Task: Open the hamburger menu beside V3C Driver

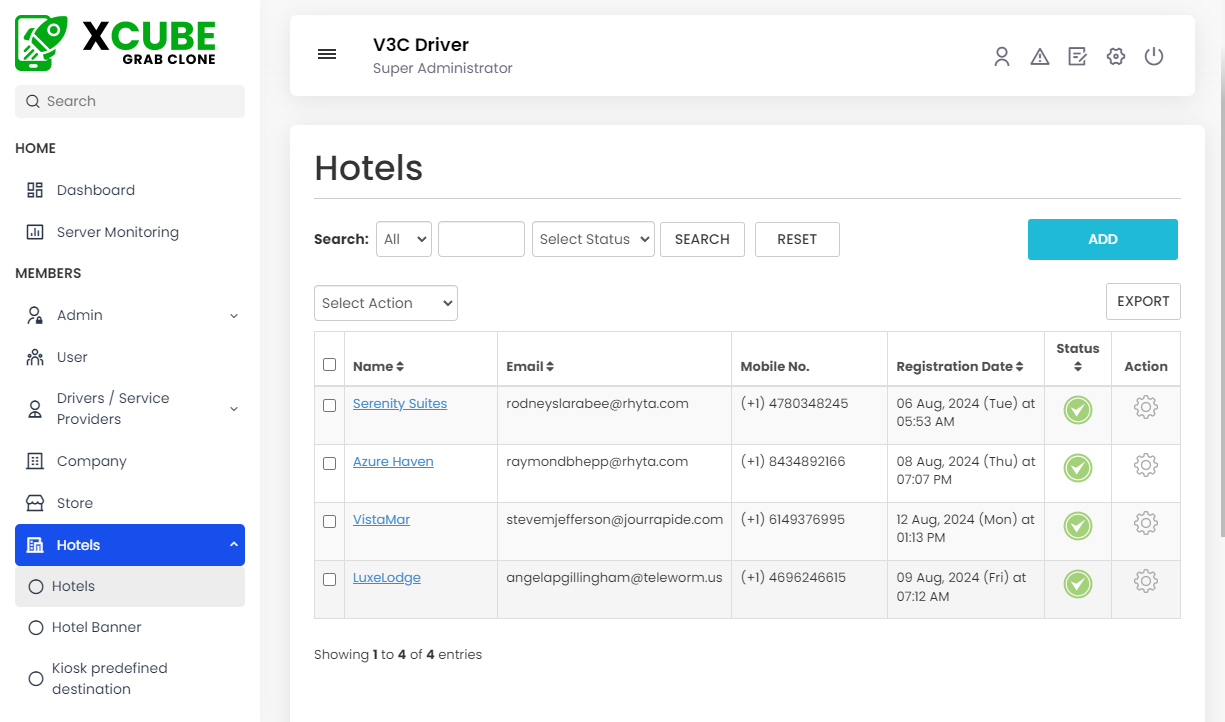Action: coord(327,54)
